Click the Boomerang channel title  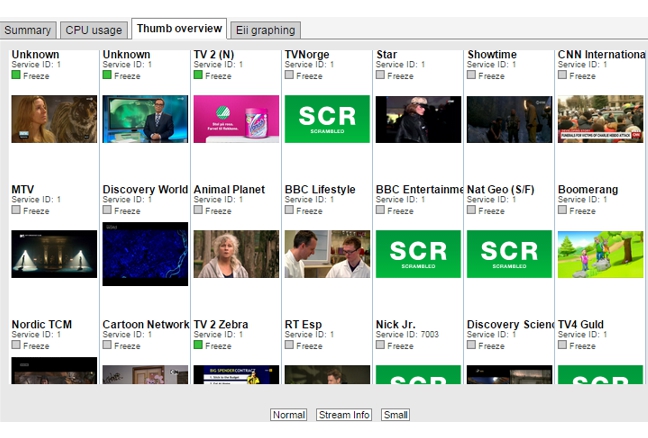(x=588, y=189)
